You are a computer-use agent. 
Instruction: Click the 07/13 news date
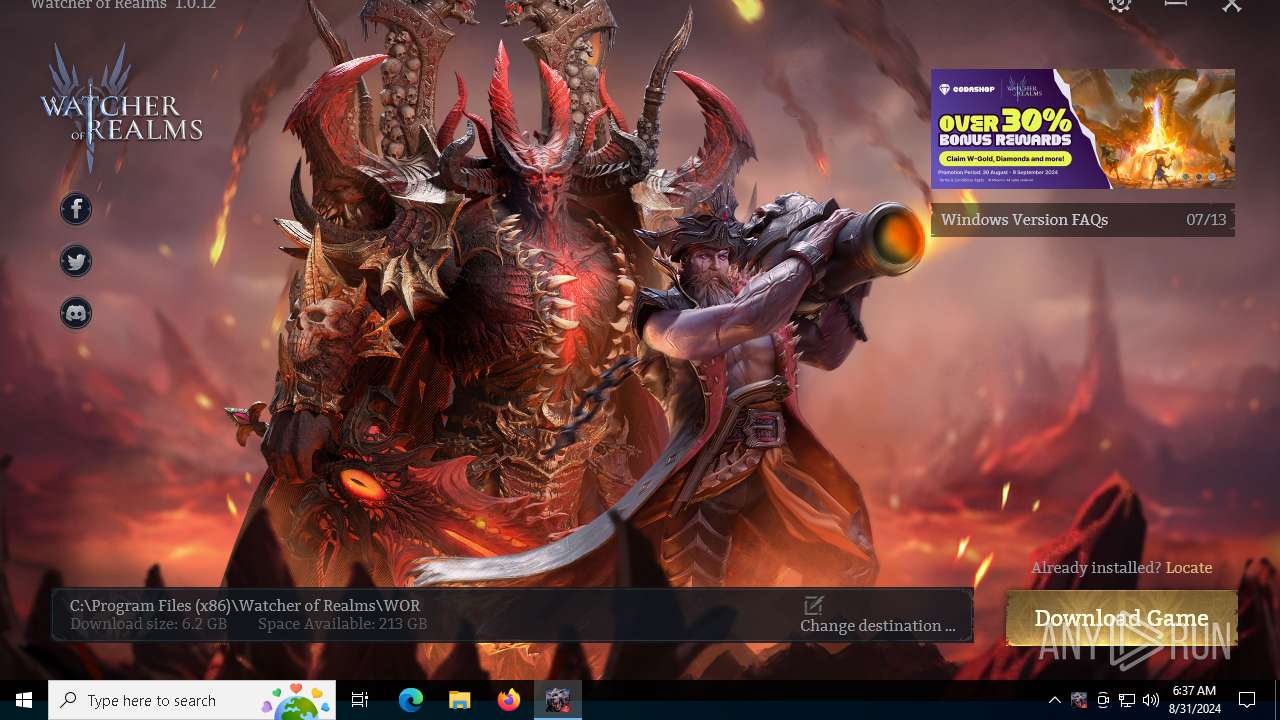[1206, 220]
